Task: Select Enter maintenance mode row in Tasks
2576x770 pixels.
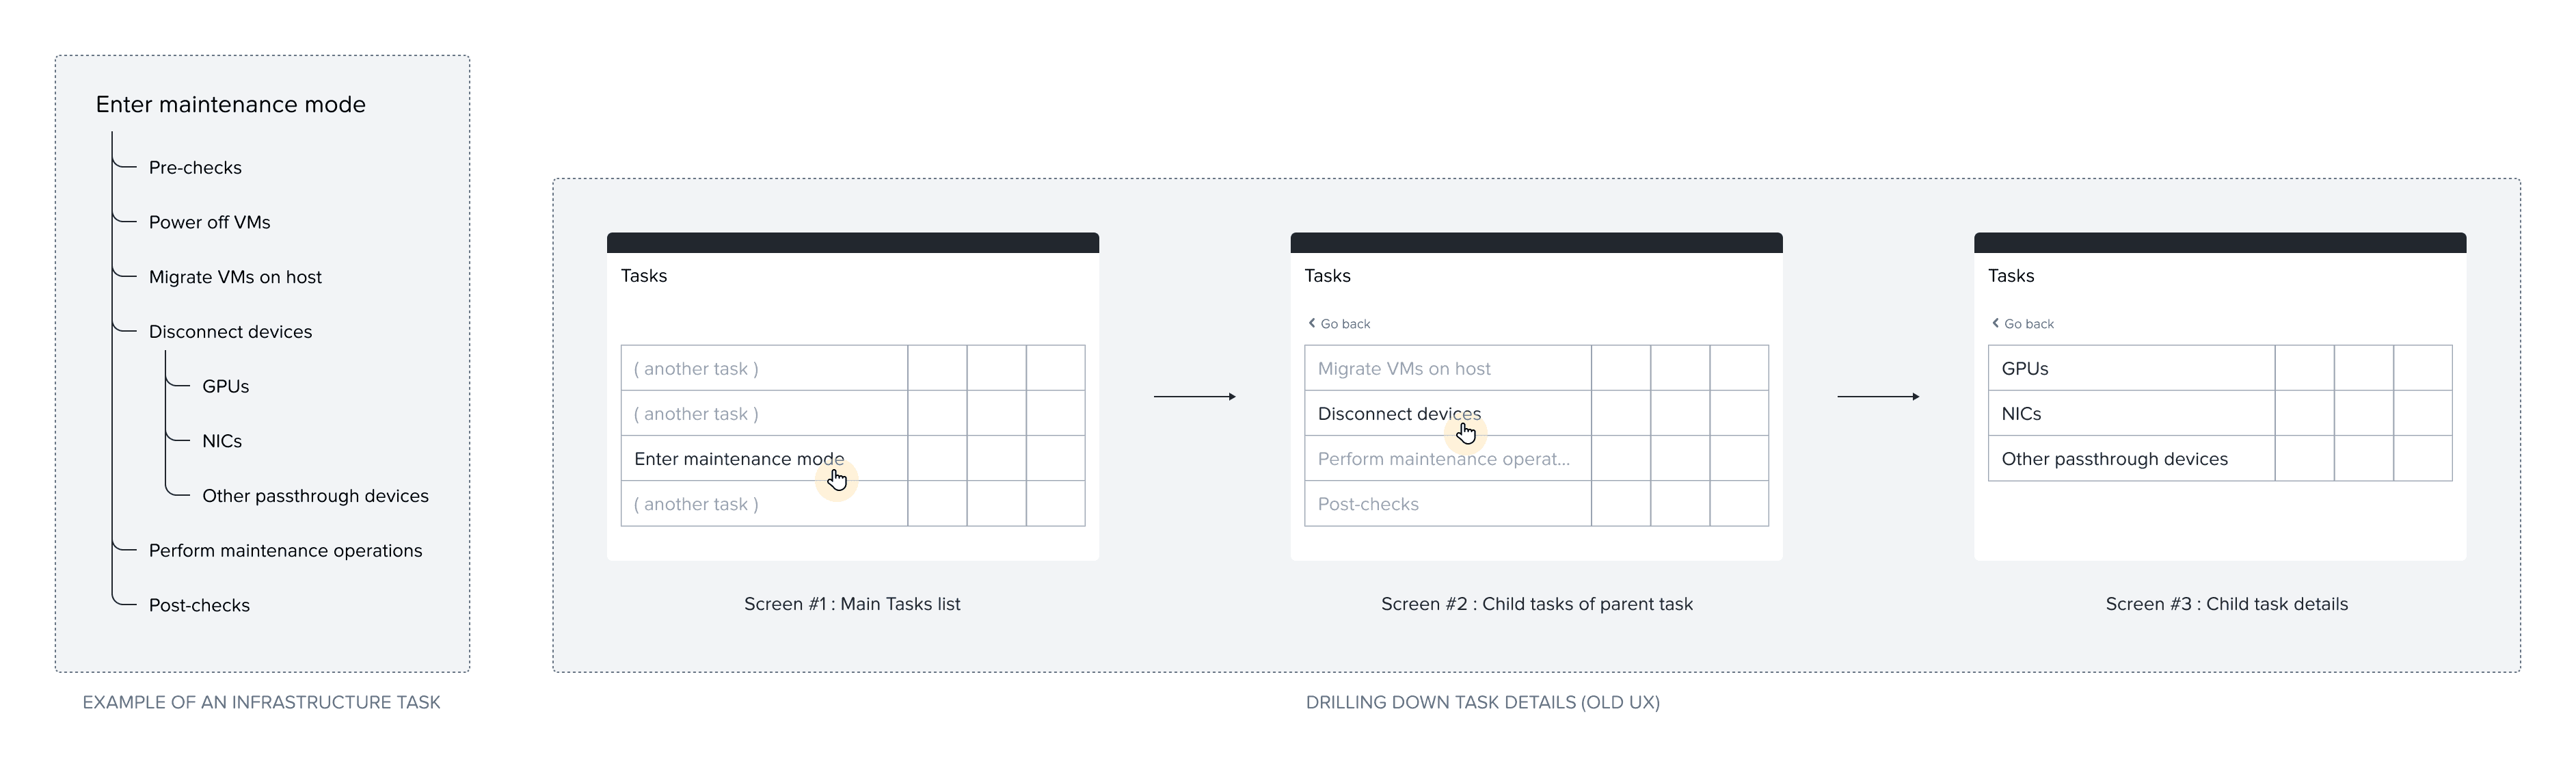Action: pyautogui.click(x=853, y=458)
